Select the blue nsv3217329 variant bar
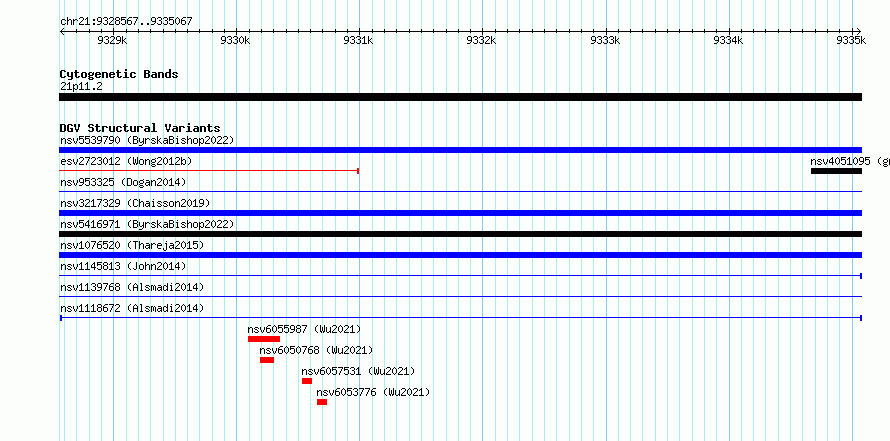 click(460, 213)
